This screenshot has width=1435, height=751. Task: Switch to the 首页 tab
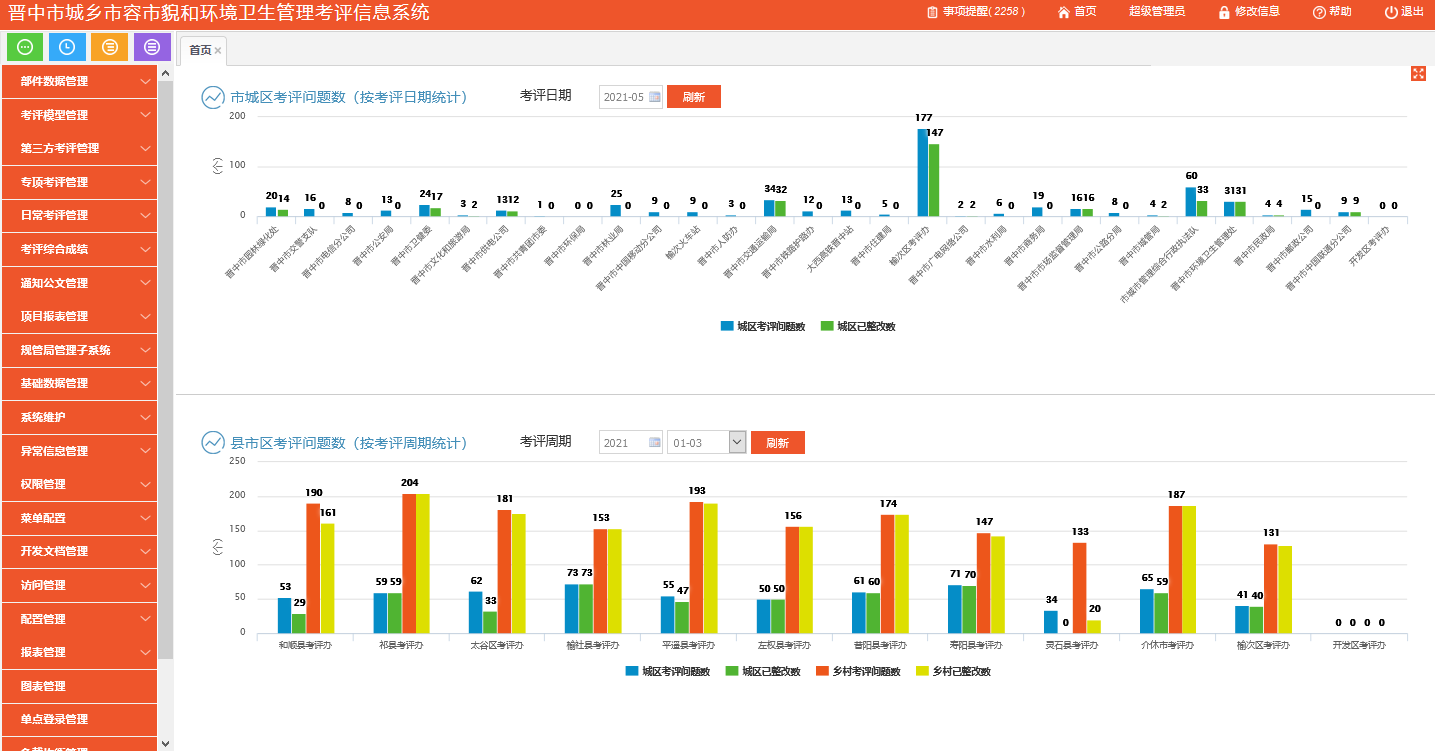200,50
